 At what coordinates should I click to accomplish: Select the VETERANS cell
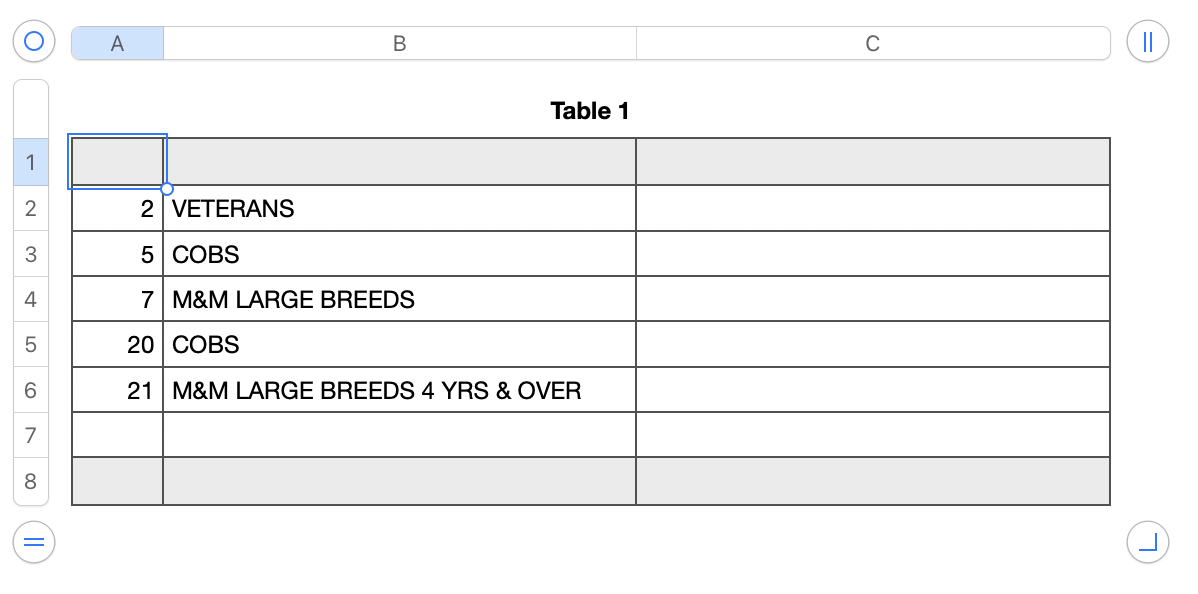coord(399,208)
